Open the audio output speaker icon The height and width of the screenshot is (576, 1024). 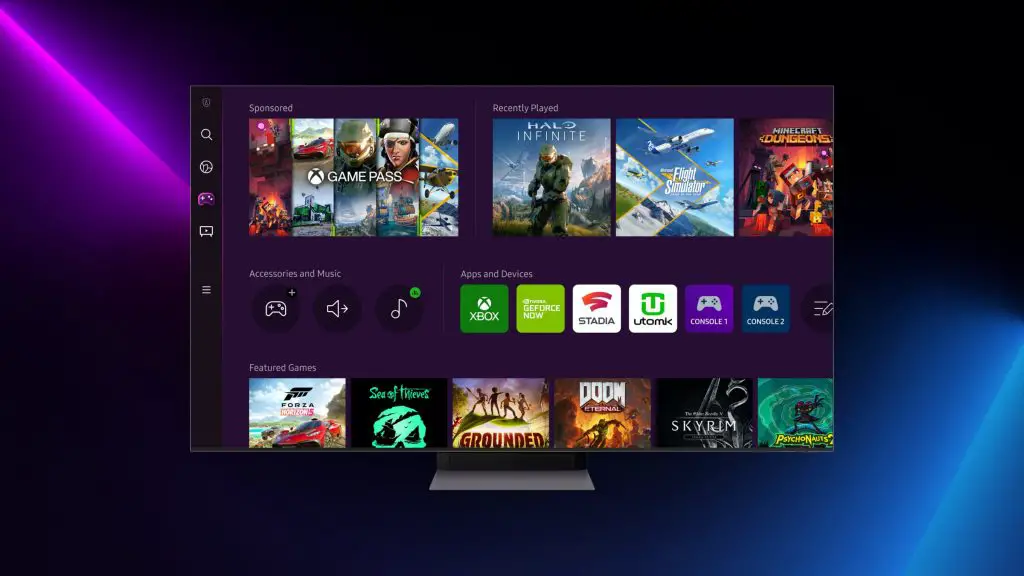point(337,308)
